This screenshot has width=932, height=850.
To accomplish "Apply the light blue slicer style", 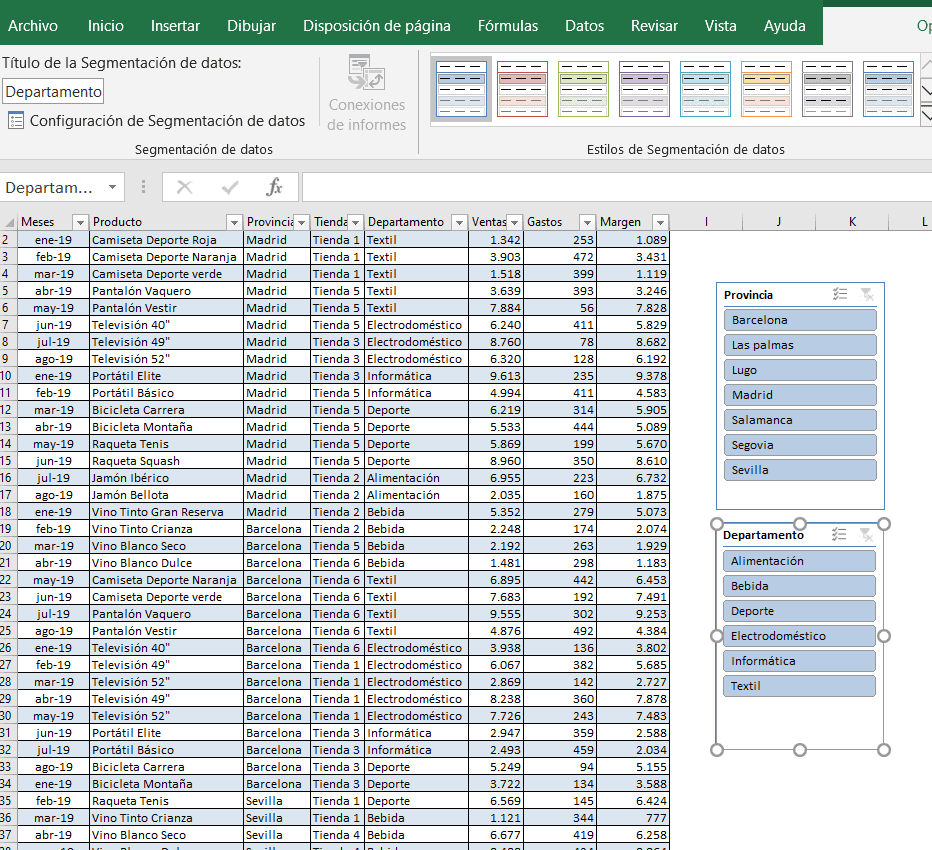I will tap(461, 89).
